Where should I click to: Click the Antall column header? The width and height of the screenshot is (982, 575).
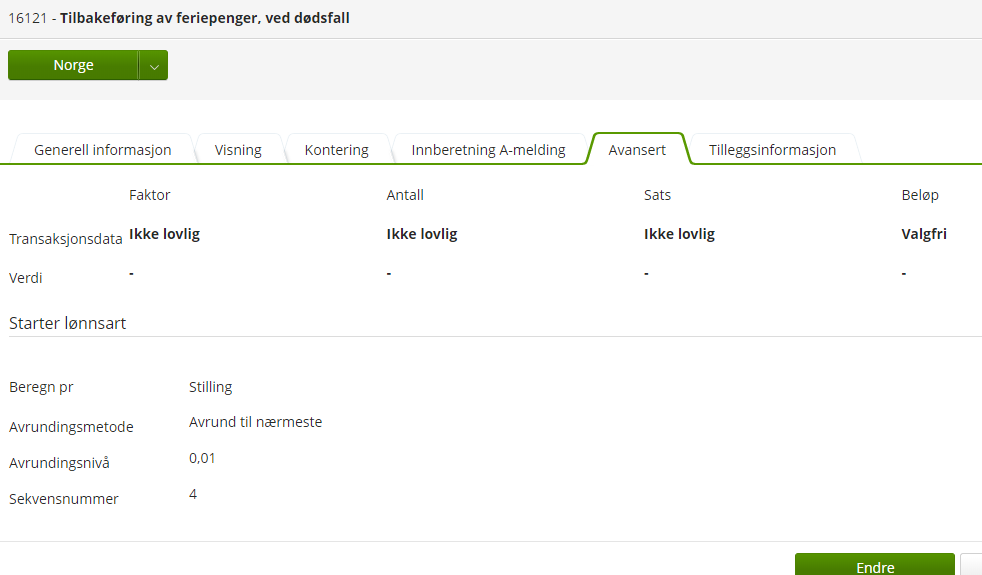click(x=405, y=195)
